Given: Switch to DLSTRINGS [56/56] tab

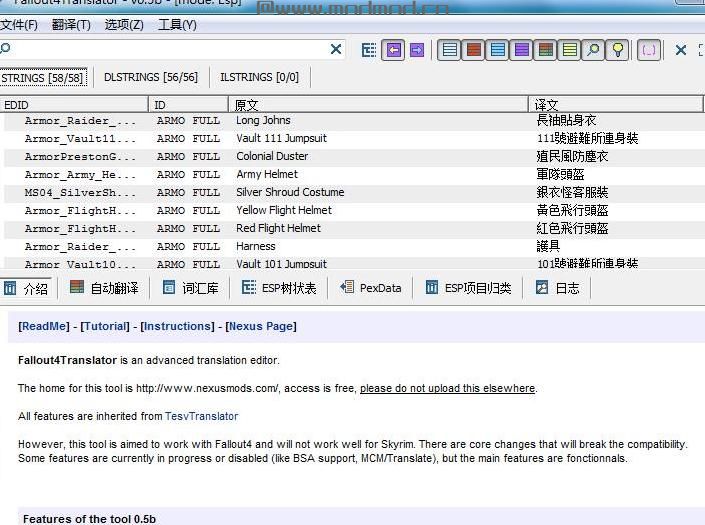Looking at the screenshot, I should (x=151, y=77).
